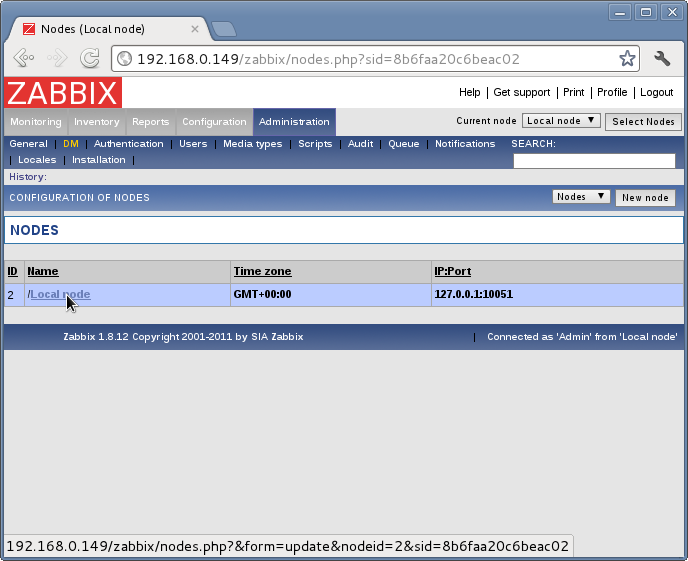
Task: Click the Zabbix favicon on the tab
Action: tap(29, 29)
